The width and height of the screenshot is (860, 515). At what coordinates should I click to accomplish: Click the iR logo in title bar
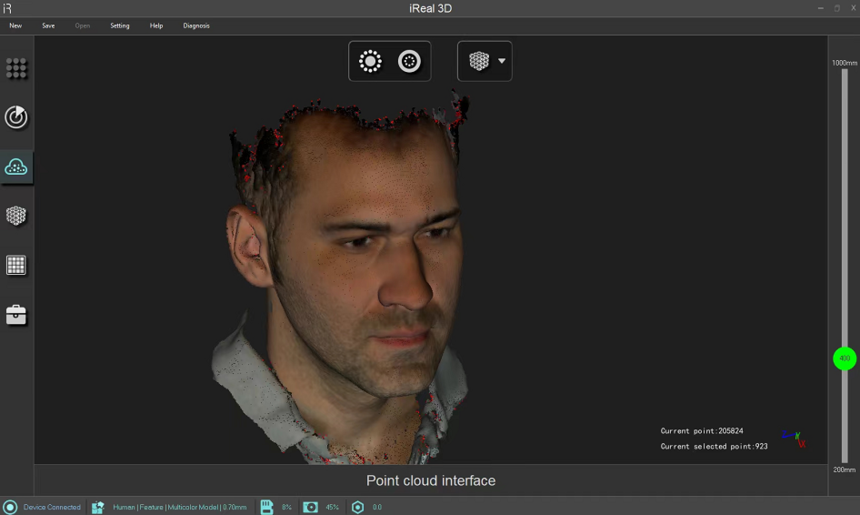[7, 8]
